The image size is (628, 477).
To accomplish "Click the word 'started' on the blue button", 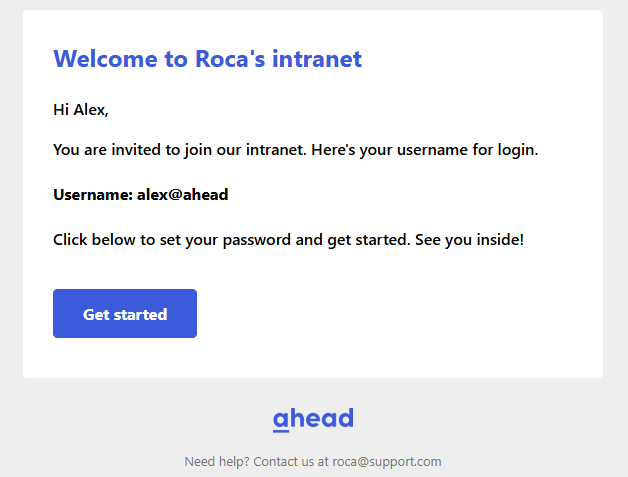I will [141, 314].
